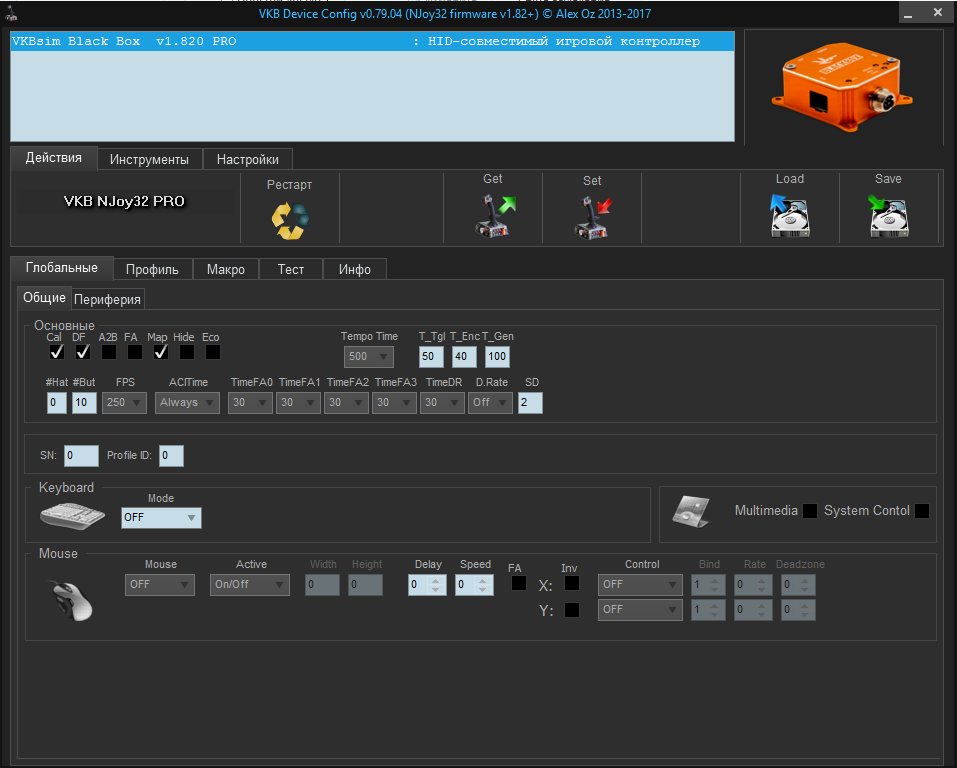Check the Inv Y checkbox
This screenshot has width=957, height=768.
(x=572, y=610)
